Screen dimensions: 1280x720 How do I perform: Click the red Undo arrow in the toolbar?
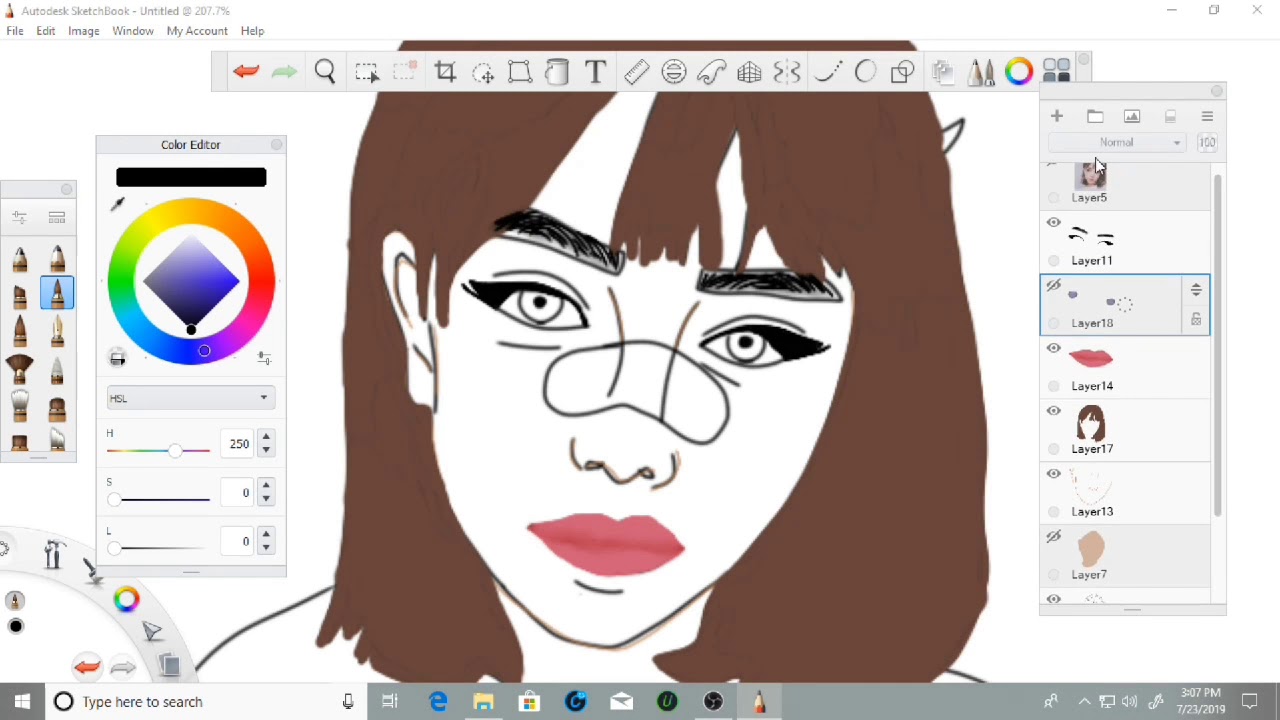[246, 72]
